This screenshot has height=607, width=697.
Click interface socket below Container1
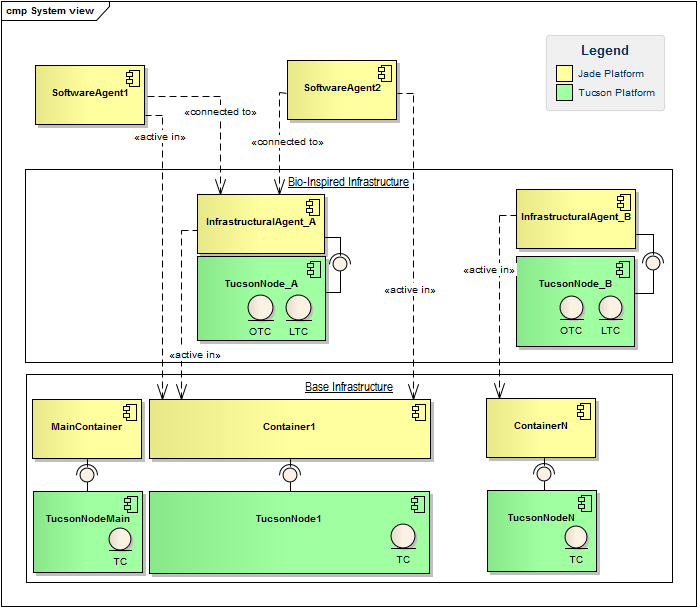(x=290, y=475)
